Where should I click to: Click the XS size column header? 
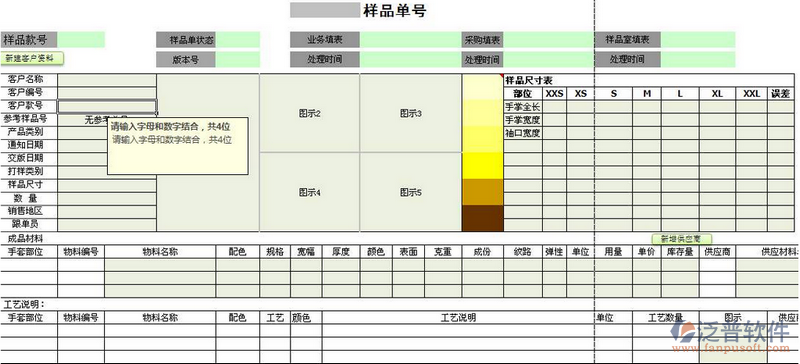(581, 93)
